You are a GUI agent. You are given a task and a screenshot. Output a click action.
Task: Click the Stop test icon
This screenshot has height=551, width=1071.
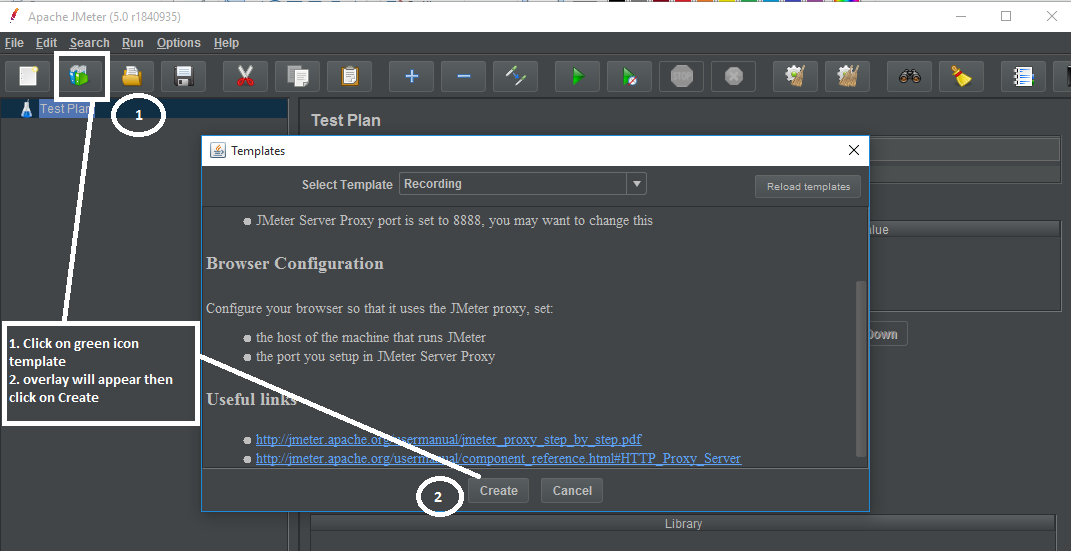(x=681, y=76)
